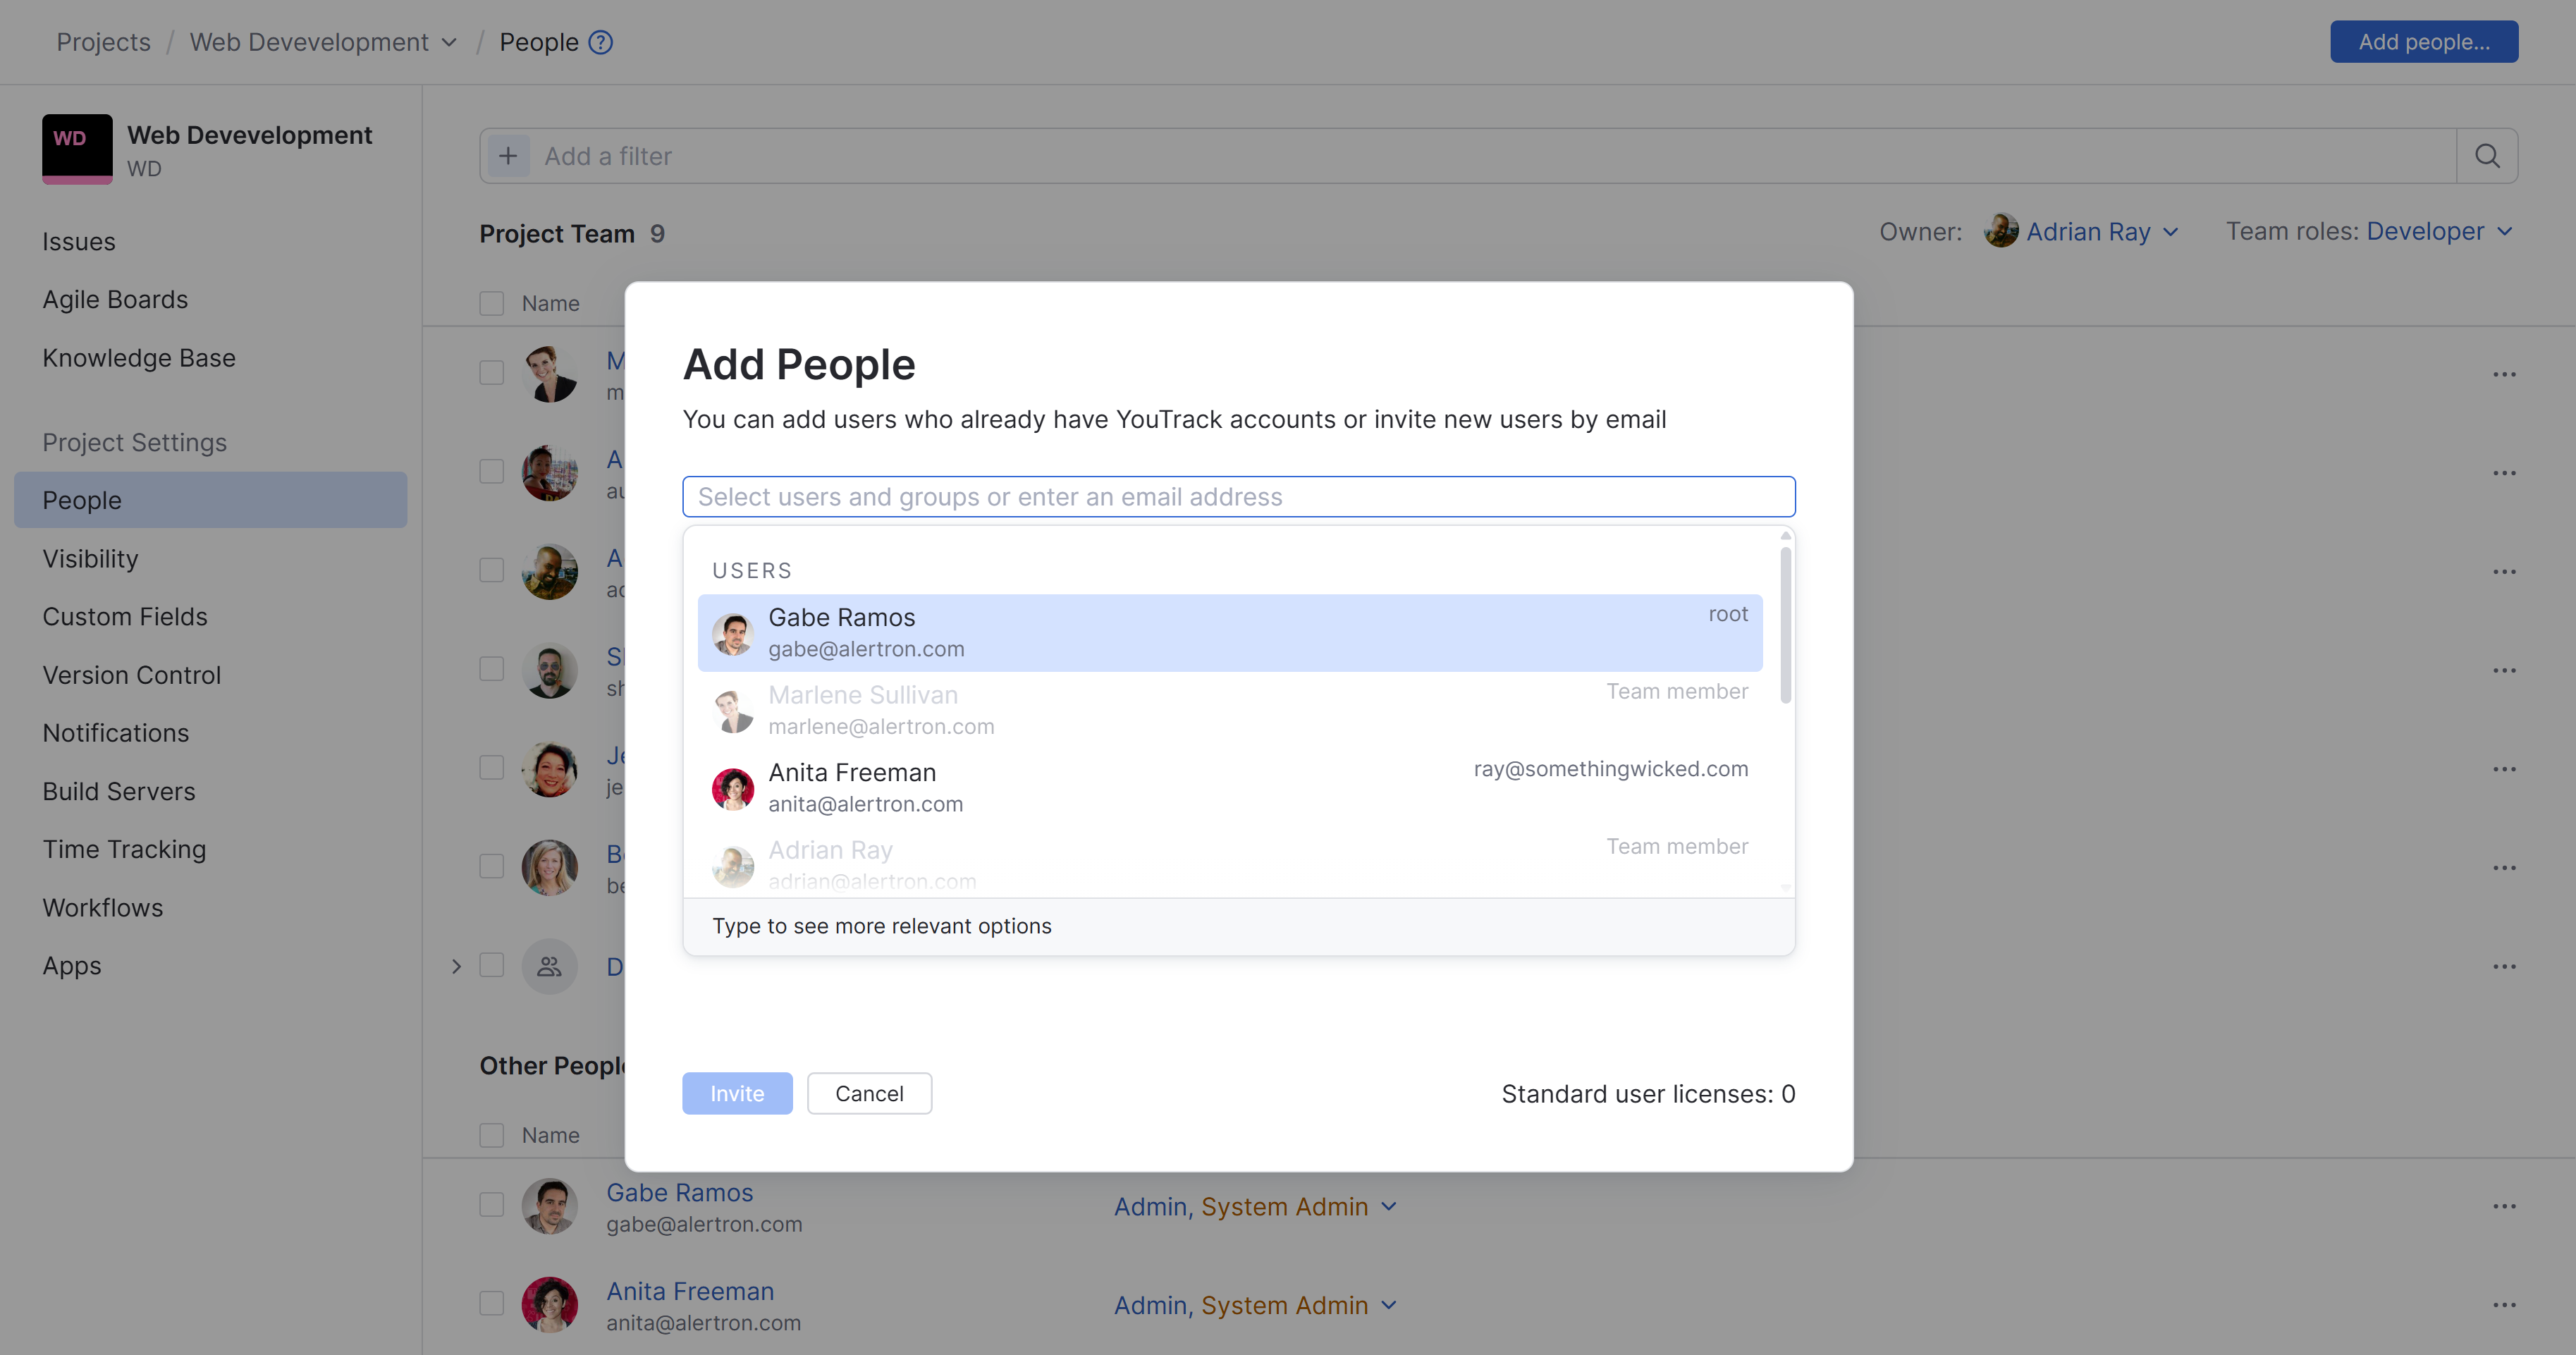Click the plus icon beside Add a filter
The height and width of the screenshot is (1355, 2576).
(508, 156)
